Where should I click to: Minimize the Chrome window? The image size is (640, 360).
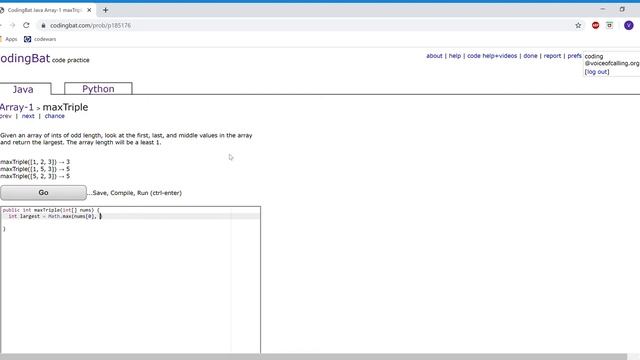603,9
